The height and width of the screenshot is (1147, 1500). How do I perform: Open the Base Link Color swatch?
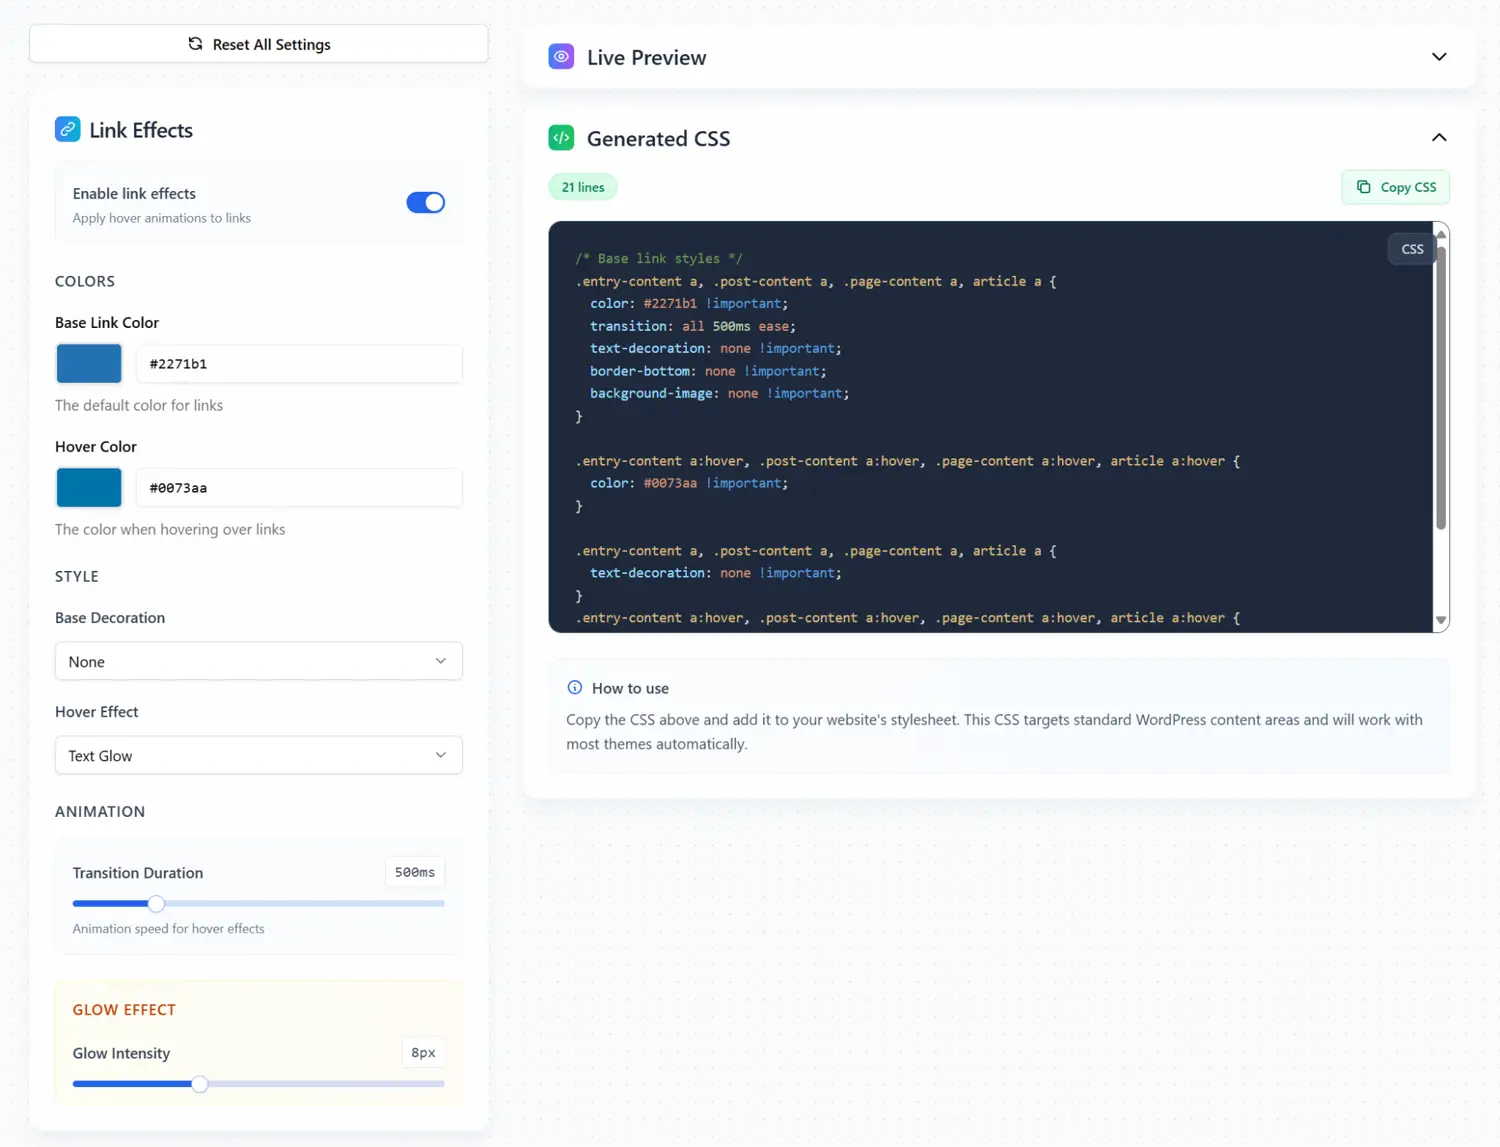click(x=89, y=364)
